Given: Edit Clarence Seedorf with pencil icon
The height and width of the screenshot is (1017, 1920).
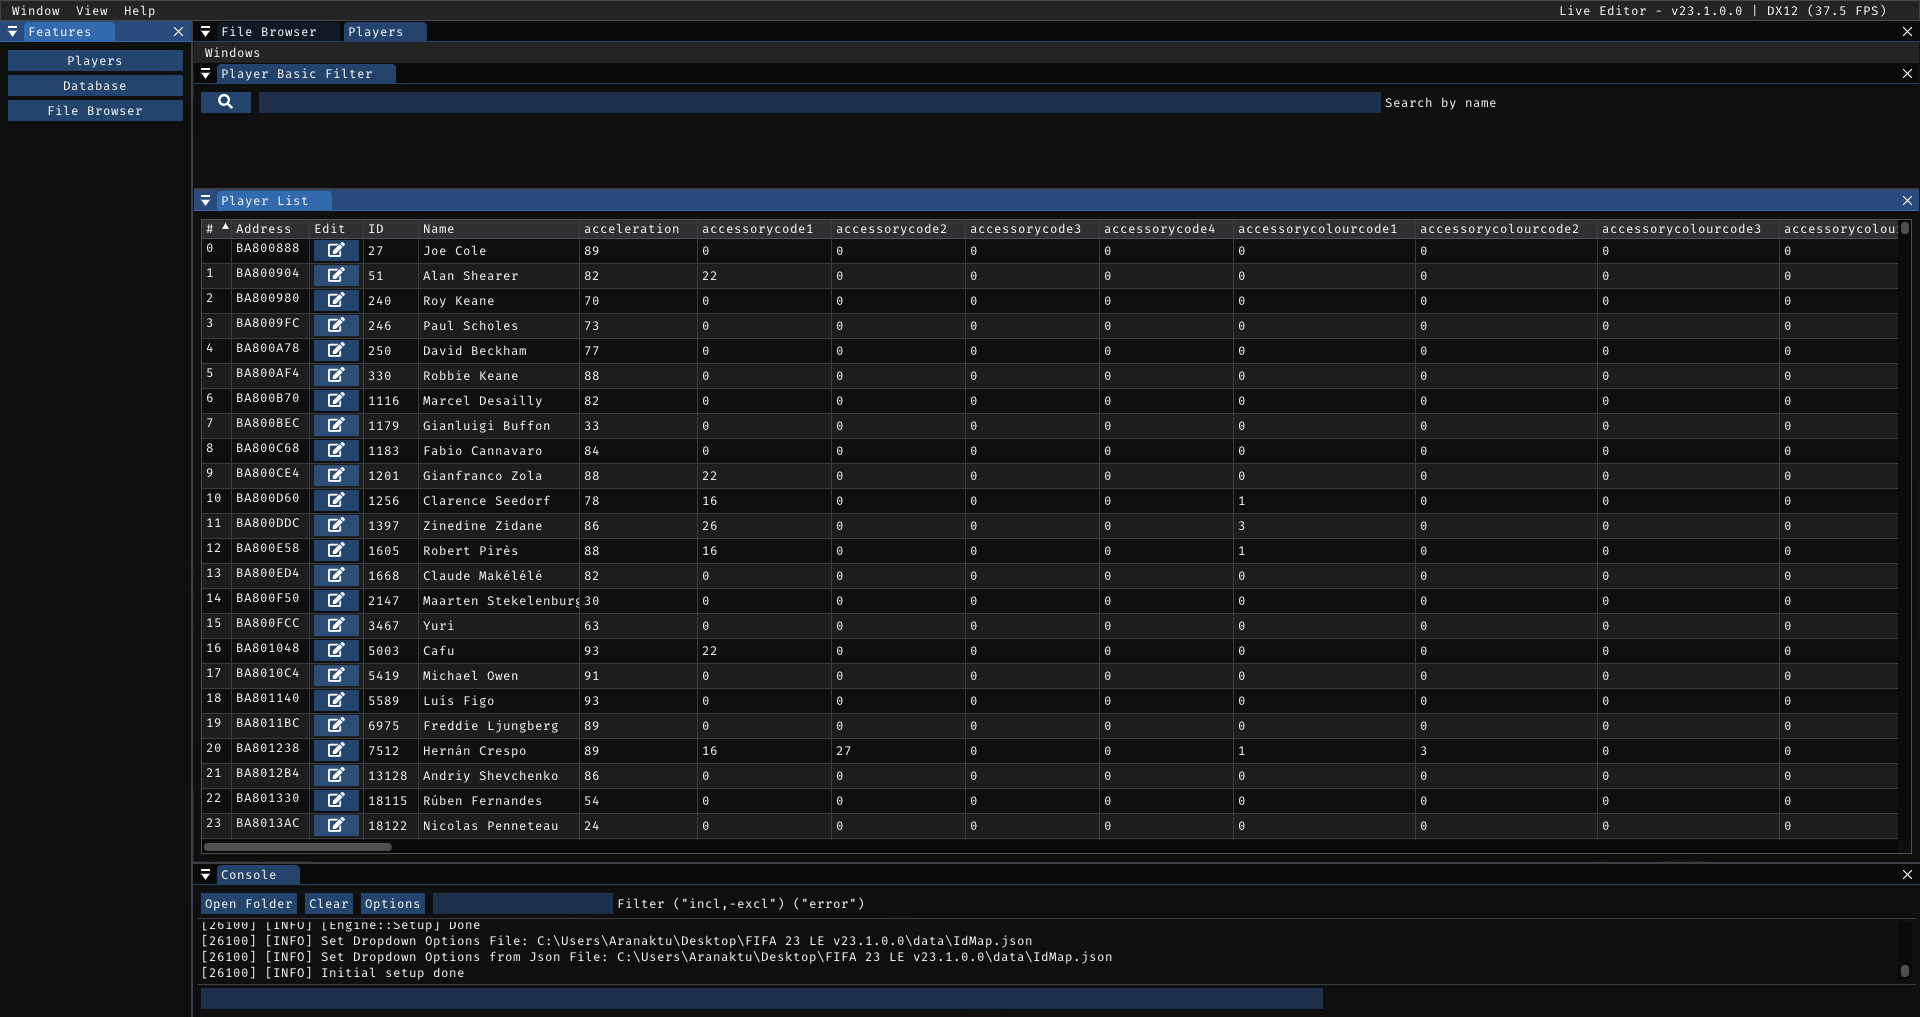Looking at the screenshot, I should [x=336, y=500].
